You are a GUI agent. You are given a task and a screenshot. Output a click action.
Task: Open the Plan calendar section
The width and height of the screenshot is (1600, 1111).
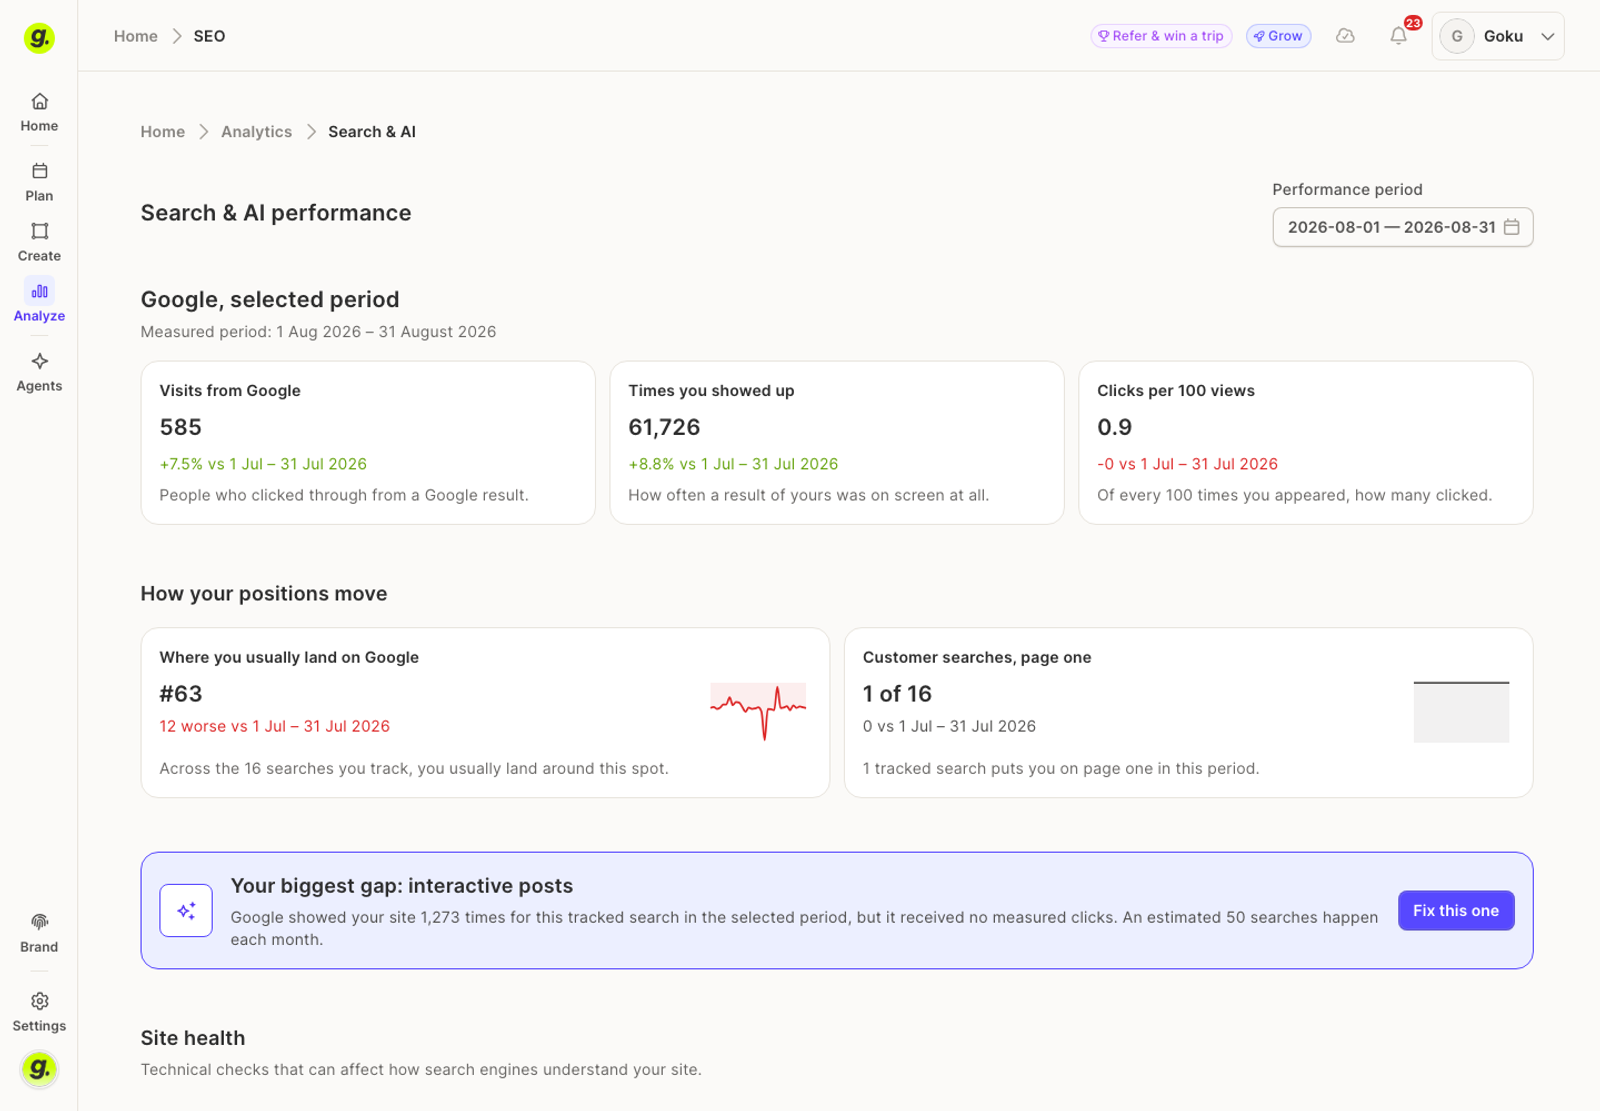(x=39, y=182)
